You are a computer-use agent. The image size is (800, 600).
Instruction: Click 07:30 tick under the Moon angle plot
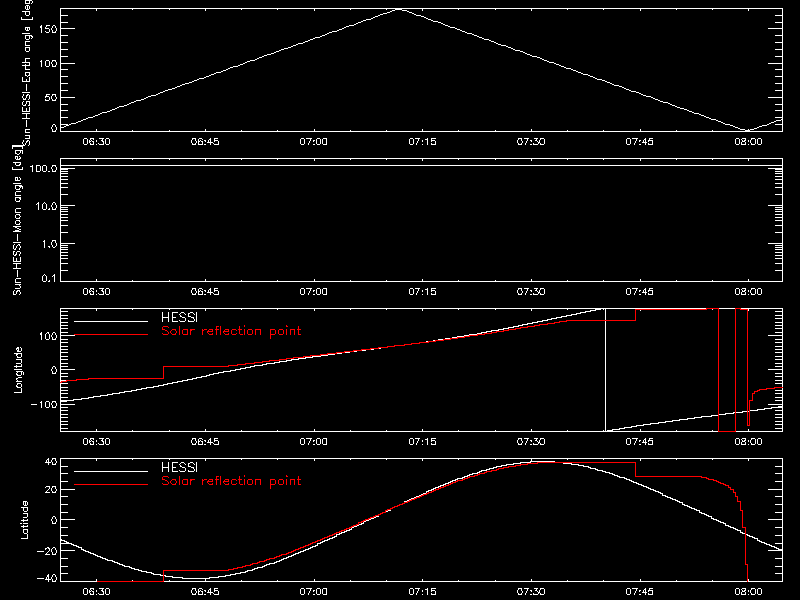pos(531,291)
